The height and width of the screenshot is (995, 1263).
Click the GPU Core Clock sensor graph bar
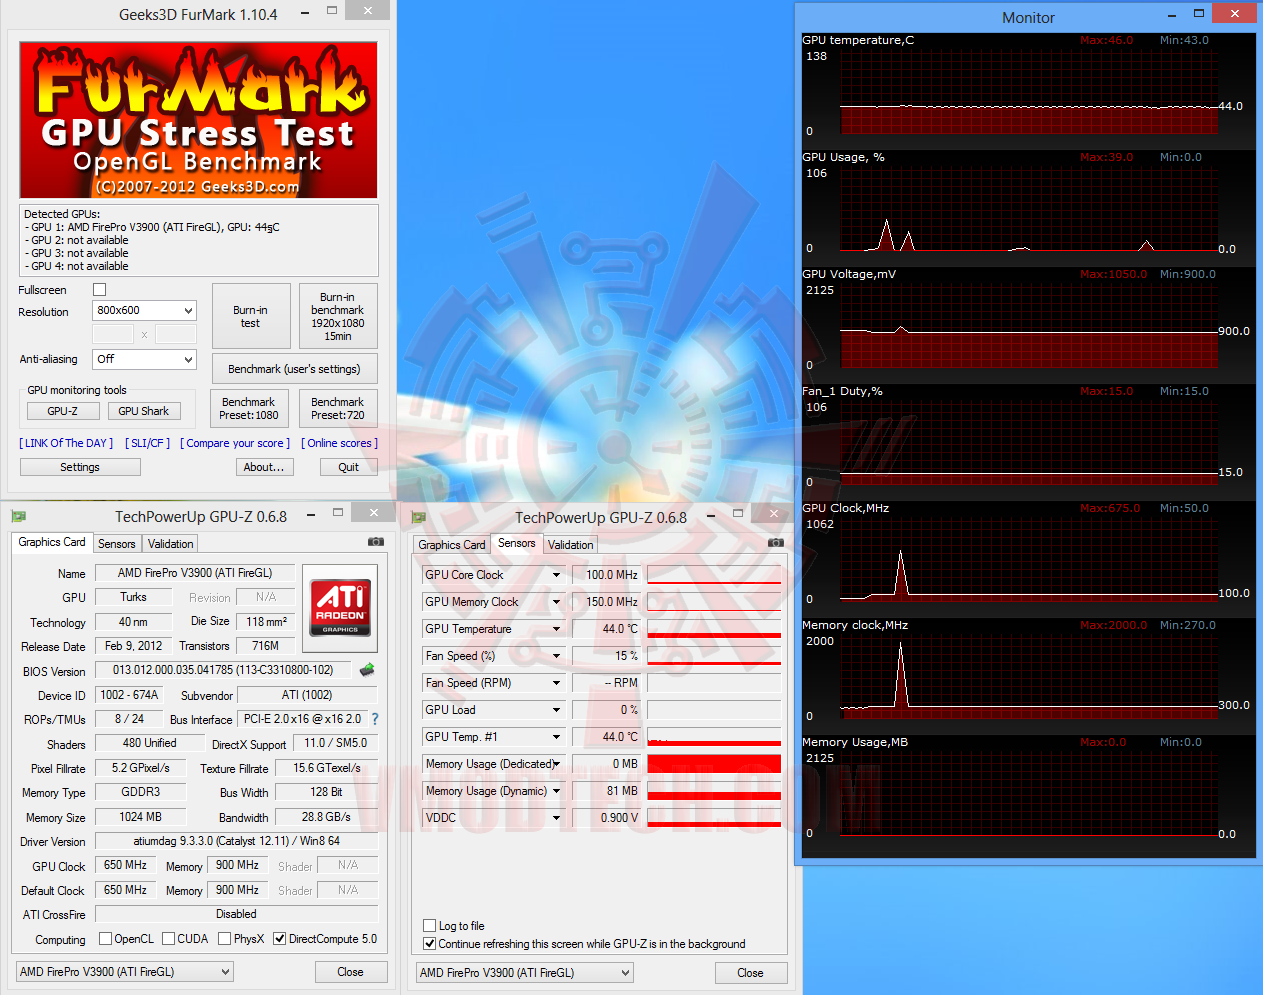coord(714,575)
